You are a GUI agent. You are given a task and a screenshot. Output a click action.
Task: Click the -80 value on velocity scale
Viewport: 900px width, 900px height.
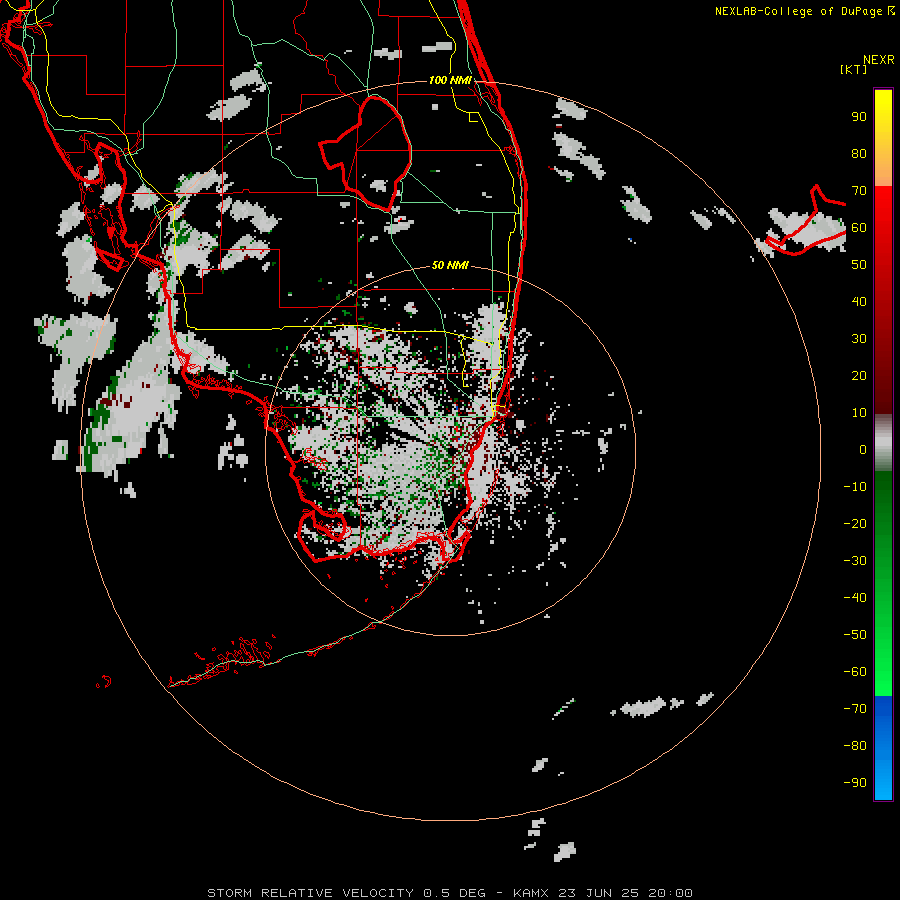point(855,746)
